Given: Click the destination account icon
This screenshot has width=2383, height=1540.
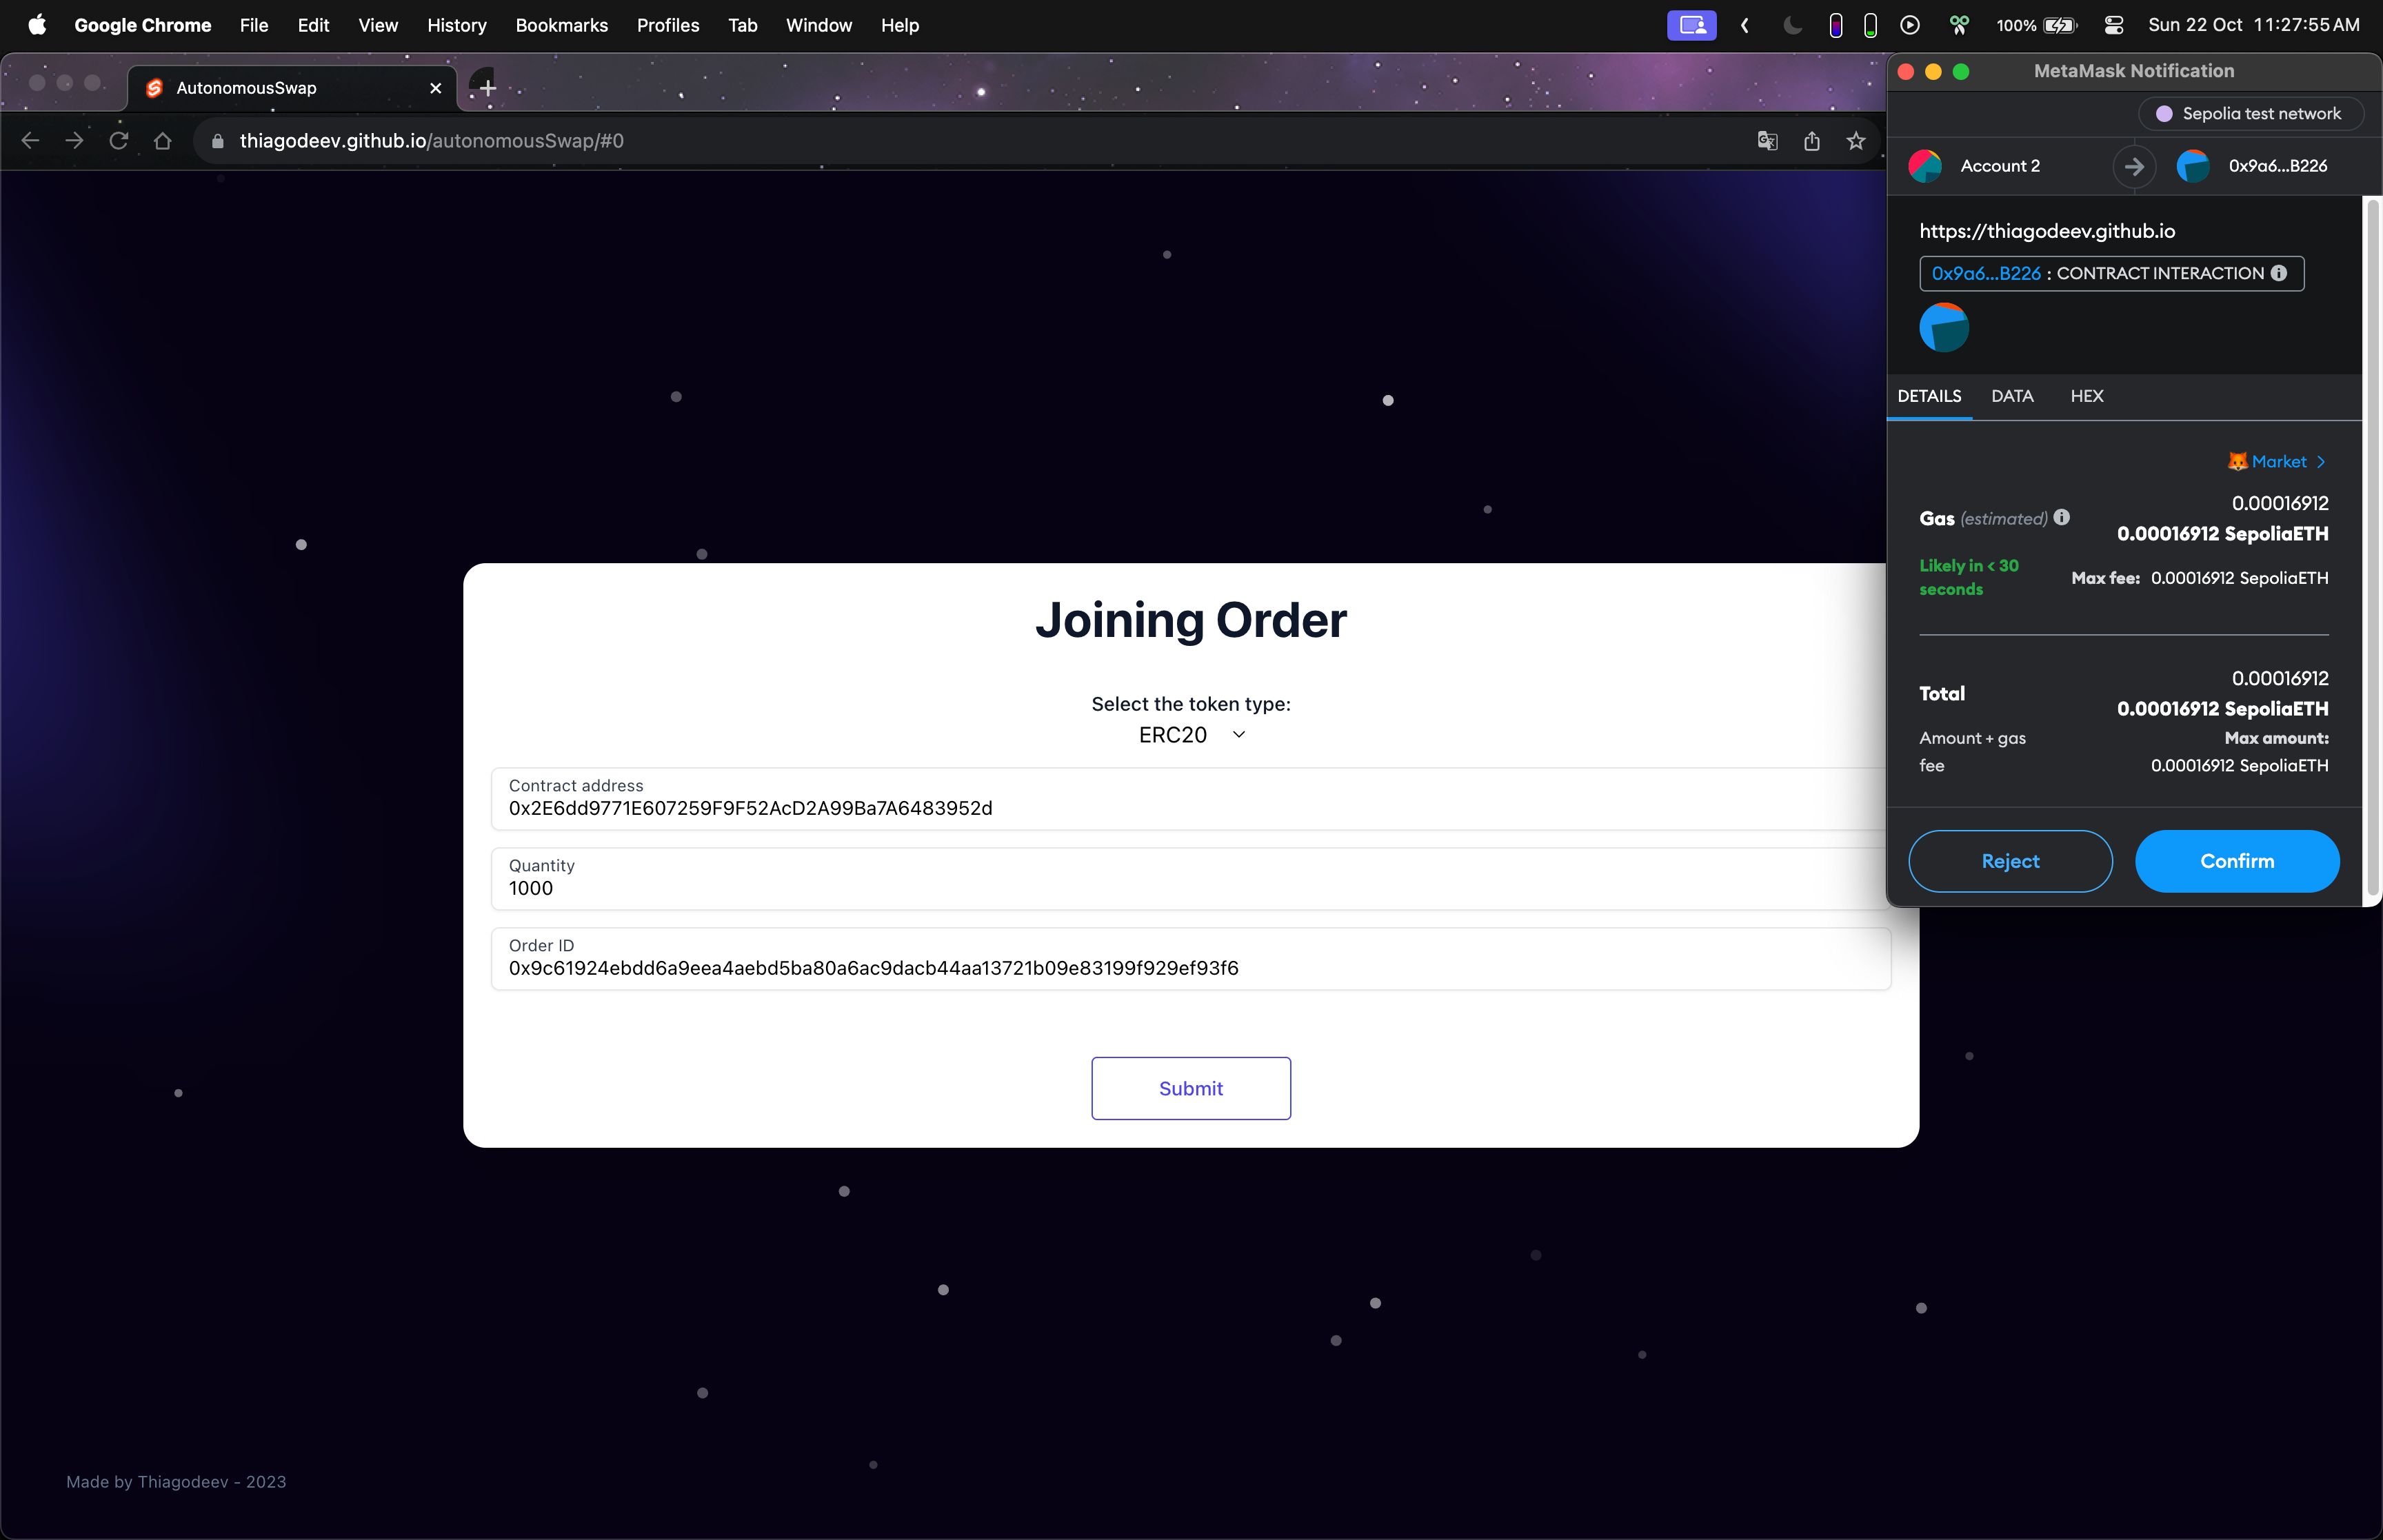Looking at the screenshot, I should point(2192,165).
